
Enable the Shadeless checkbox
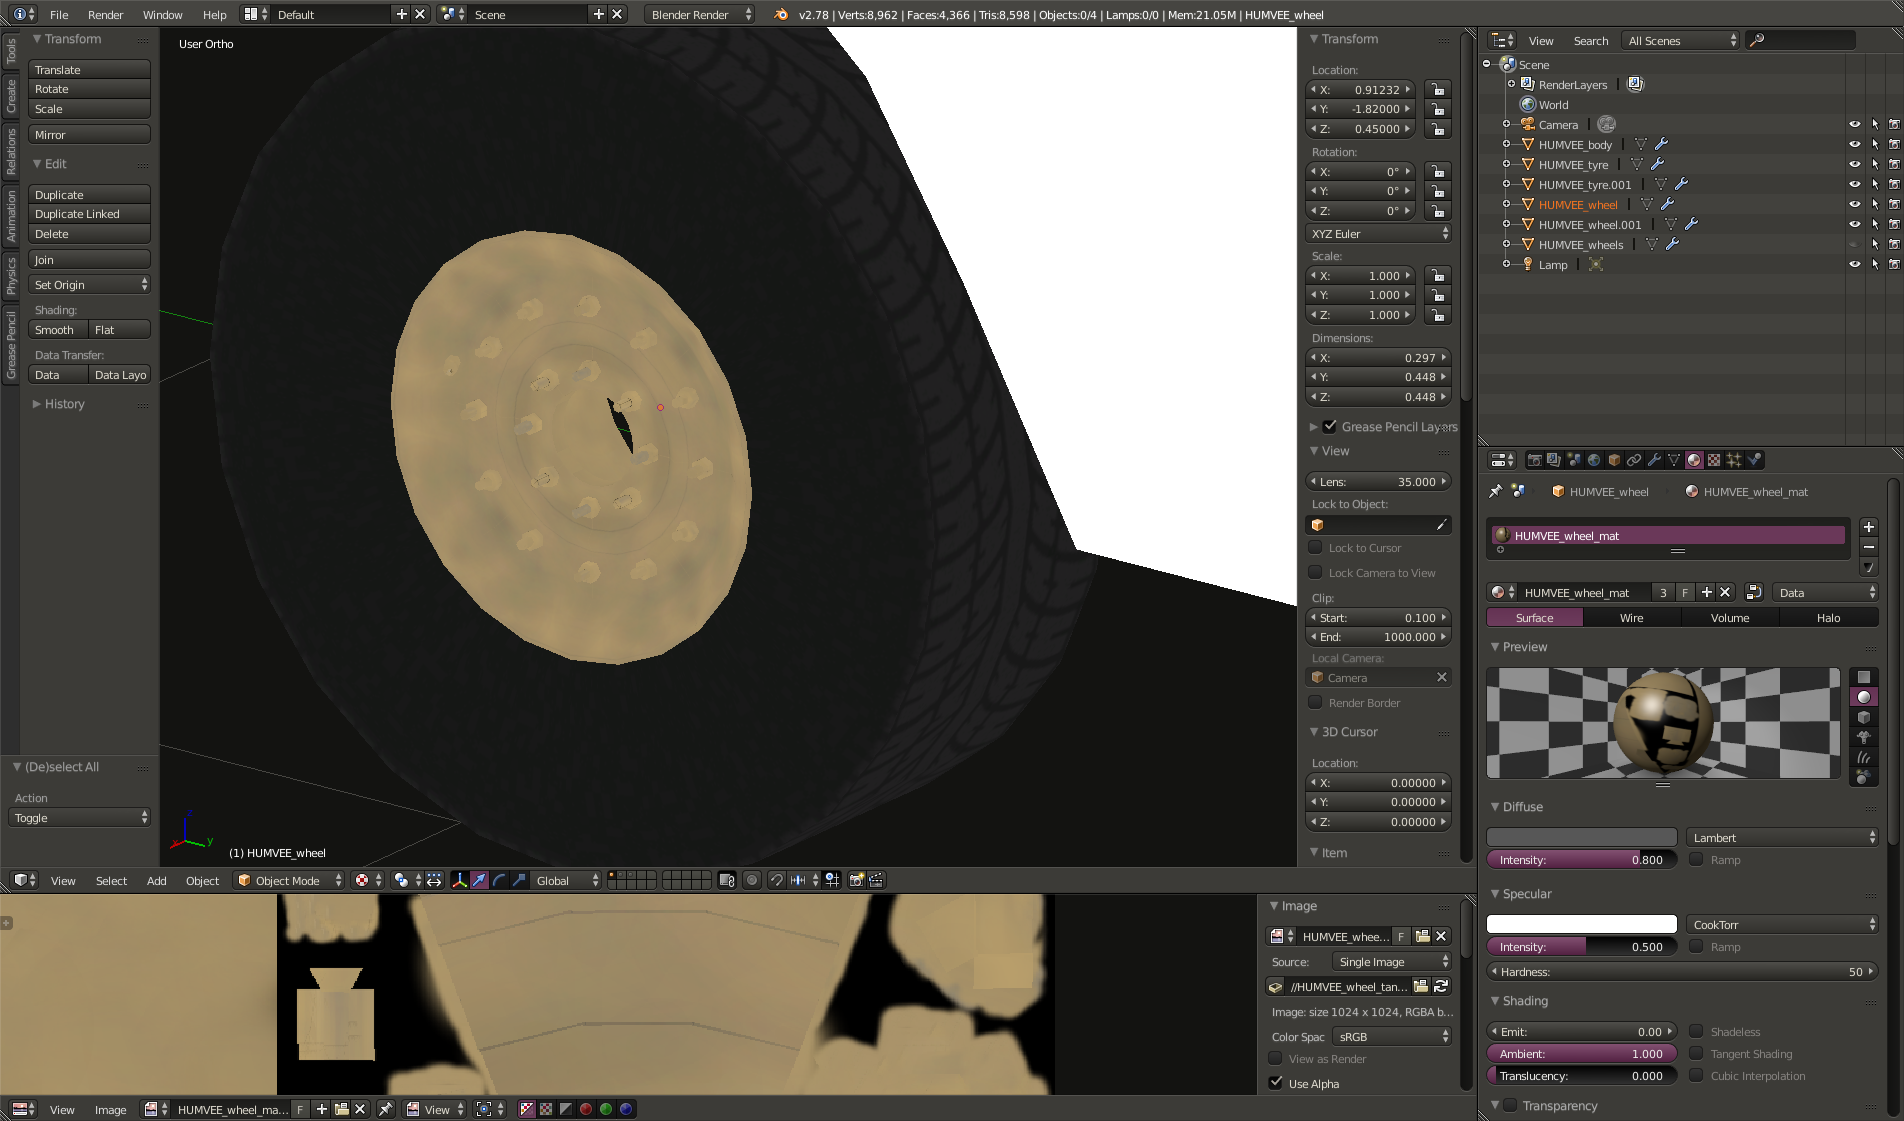pyautogui.click(x=1696, y=1031)
